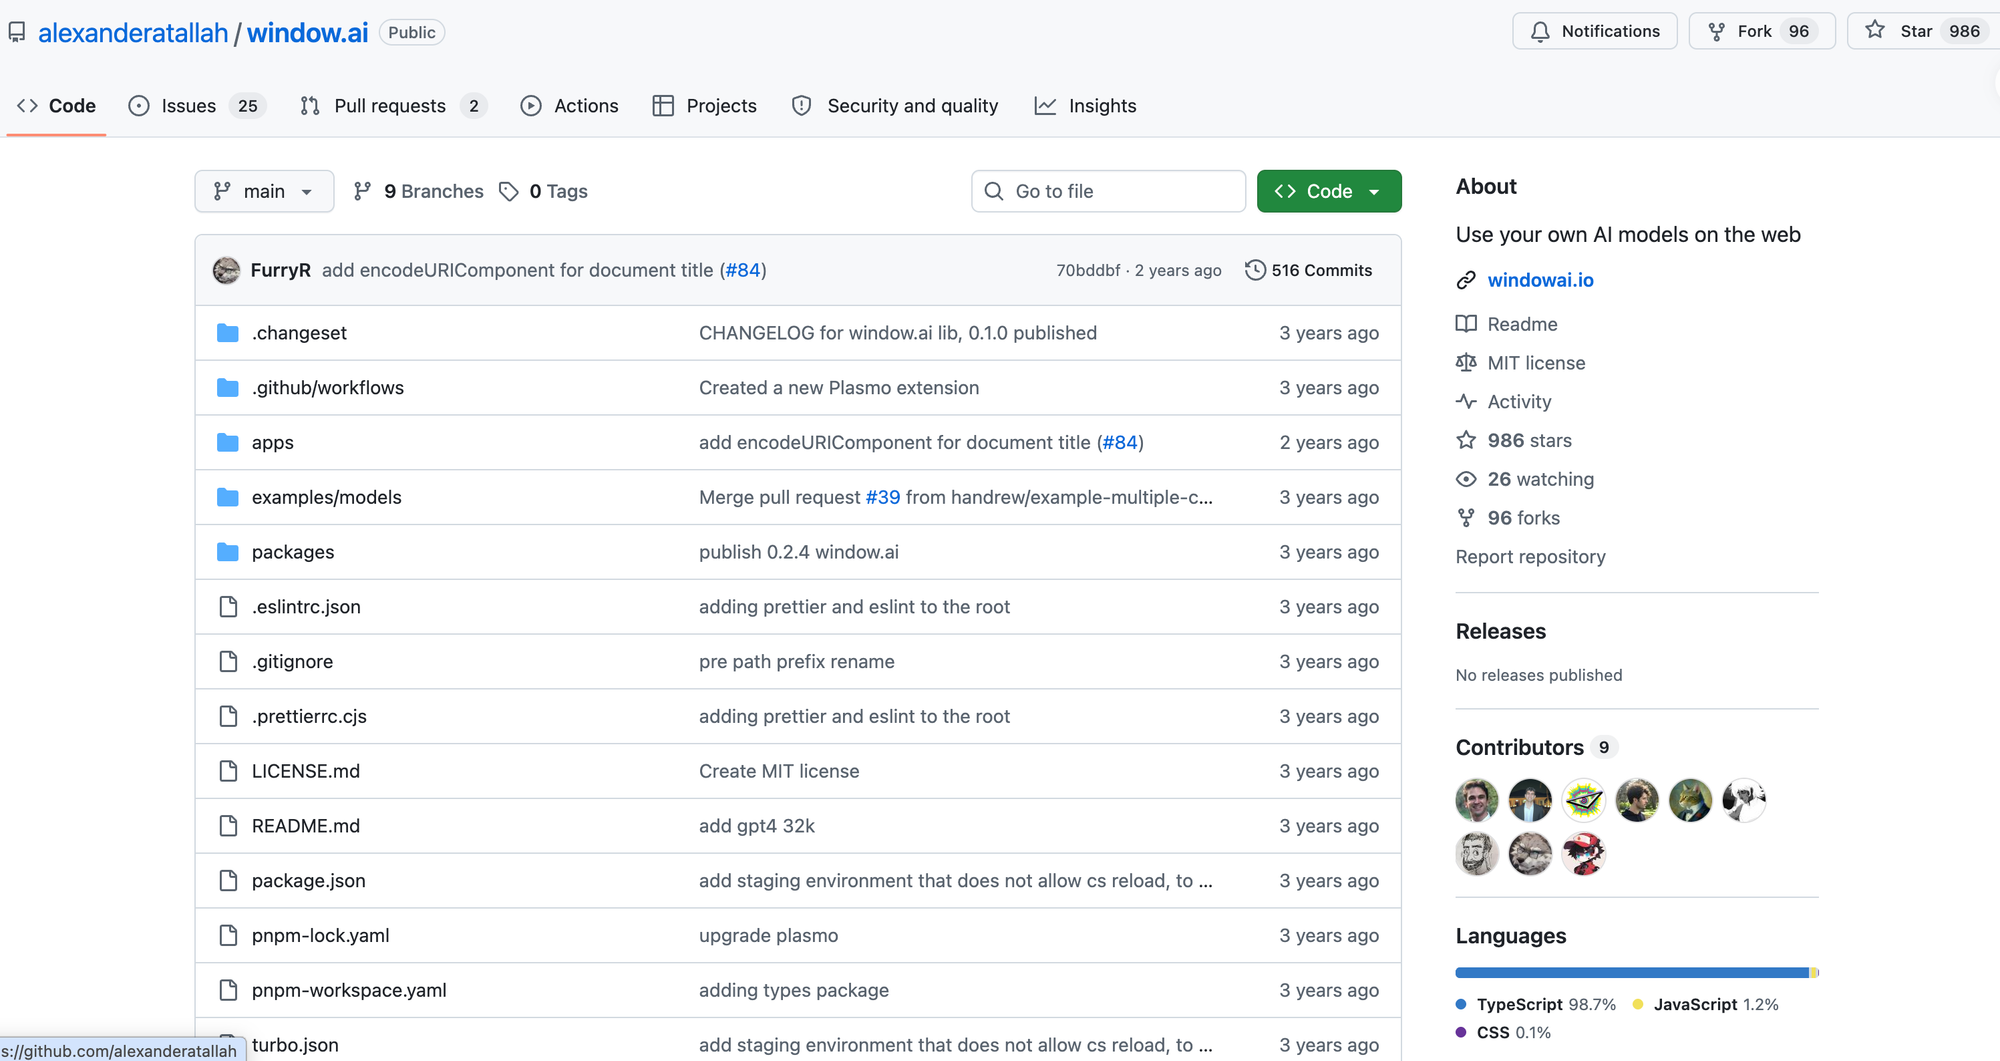This screenshot has height=1061, width=2000.
Task: Click the tag icon next to 0 Tags
Action: [509, 191]
